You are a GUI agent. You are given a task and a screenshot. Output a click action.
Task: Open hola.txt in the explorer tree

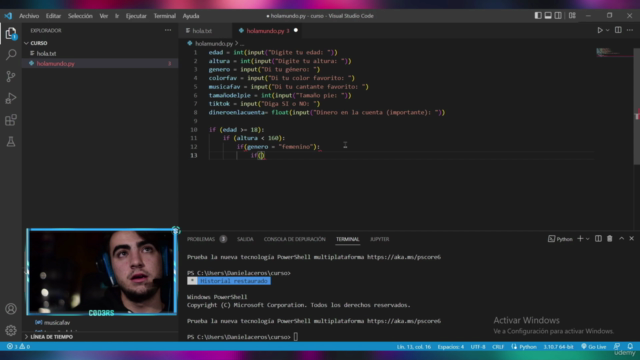46,53
